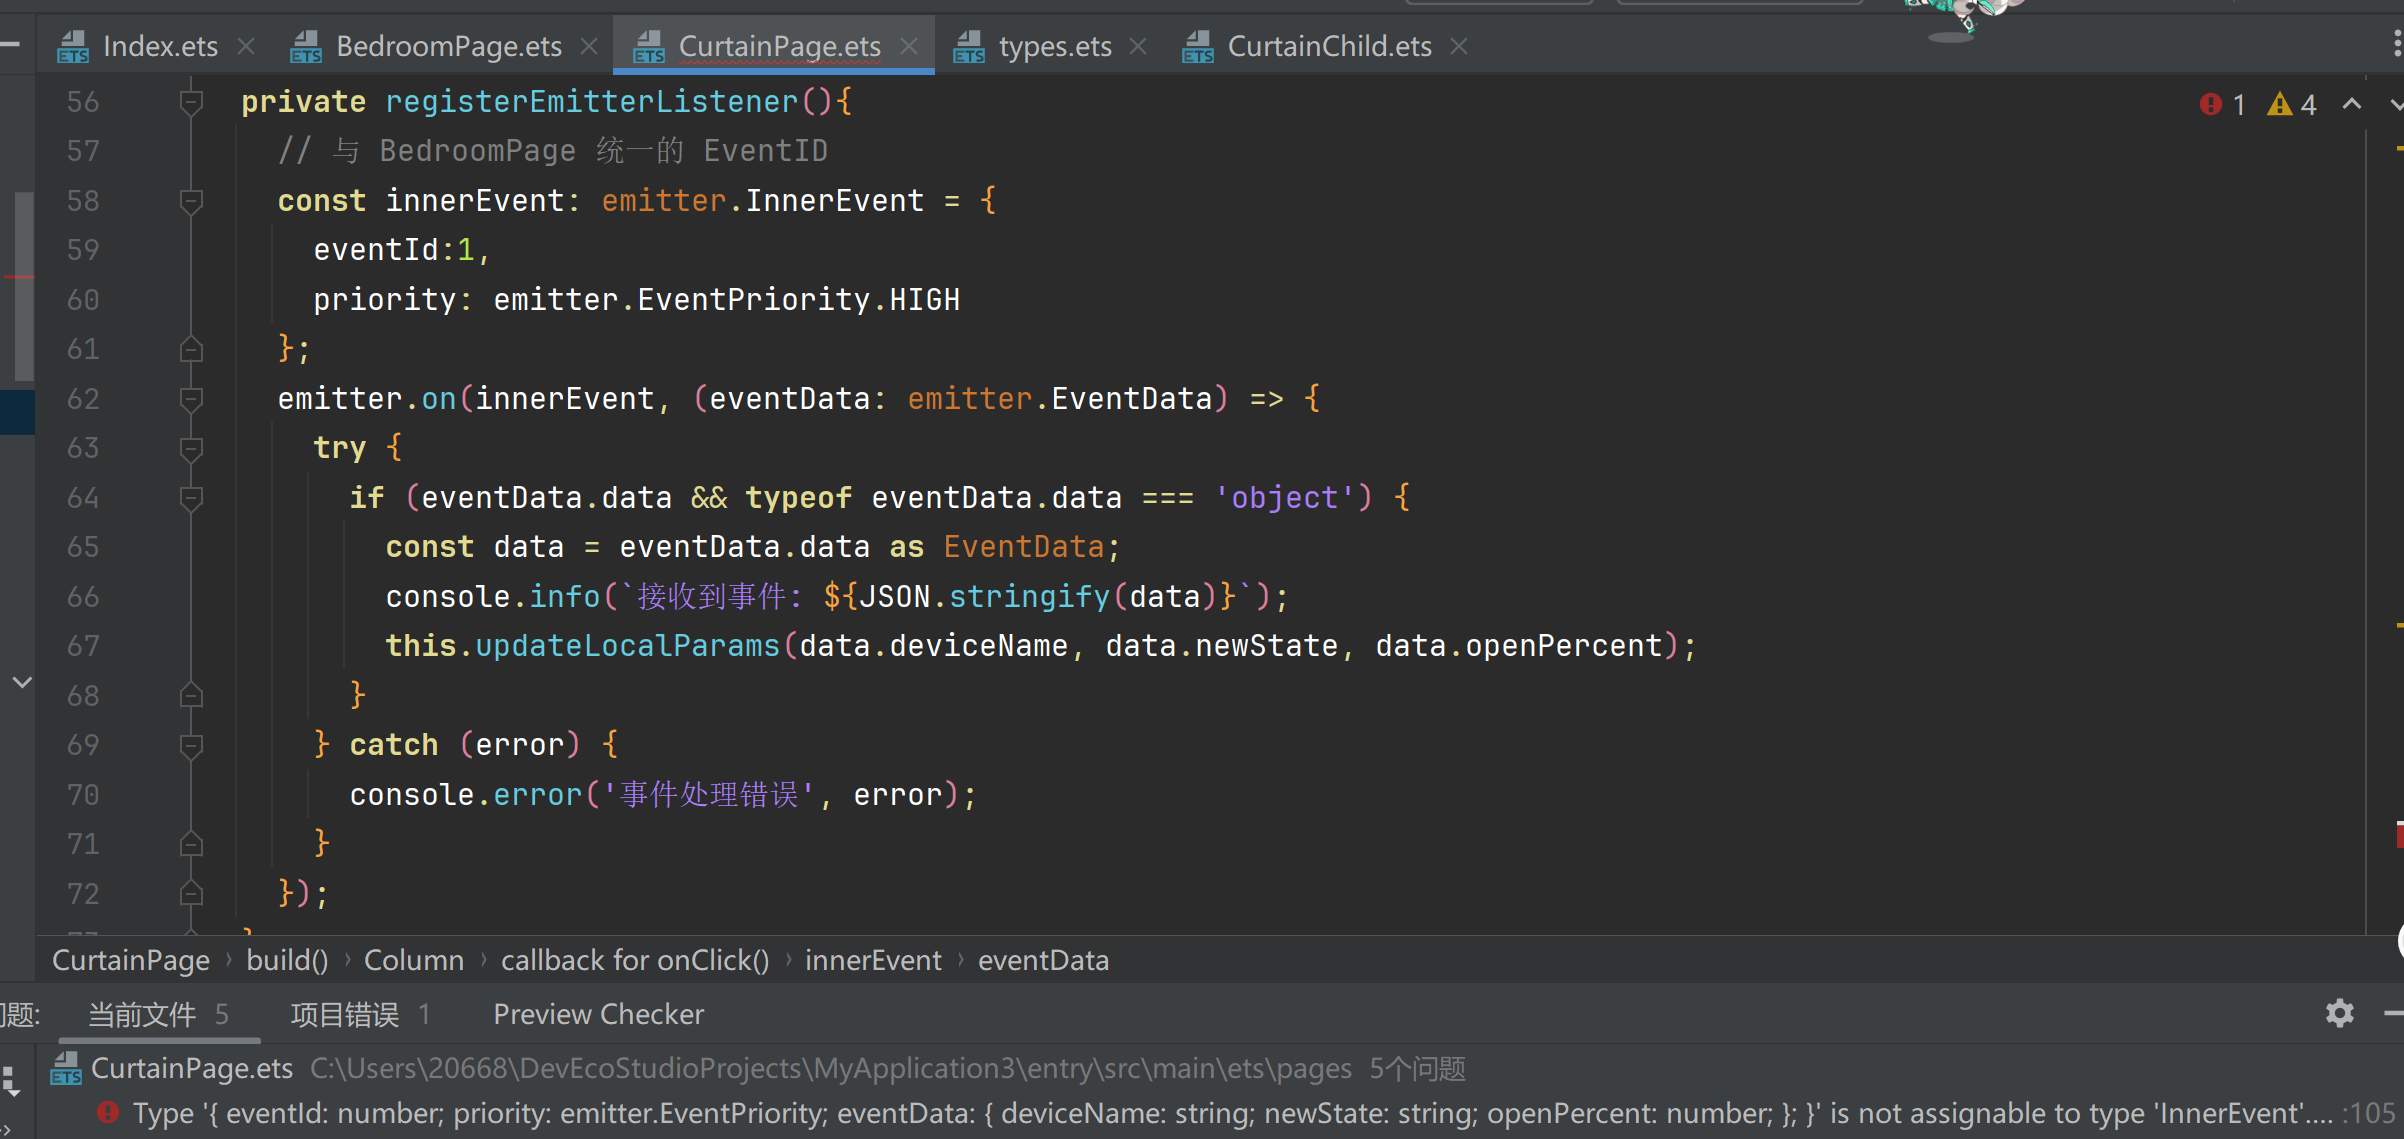Click the fold end marker at line 71
Viewport: 2404px width, 1139px height.
click(x=191, y=844)
